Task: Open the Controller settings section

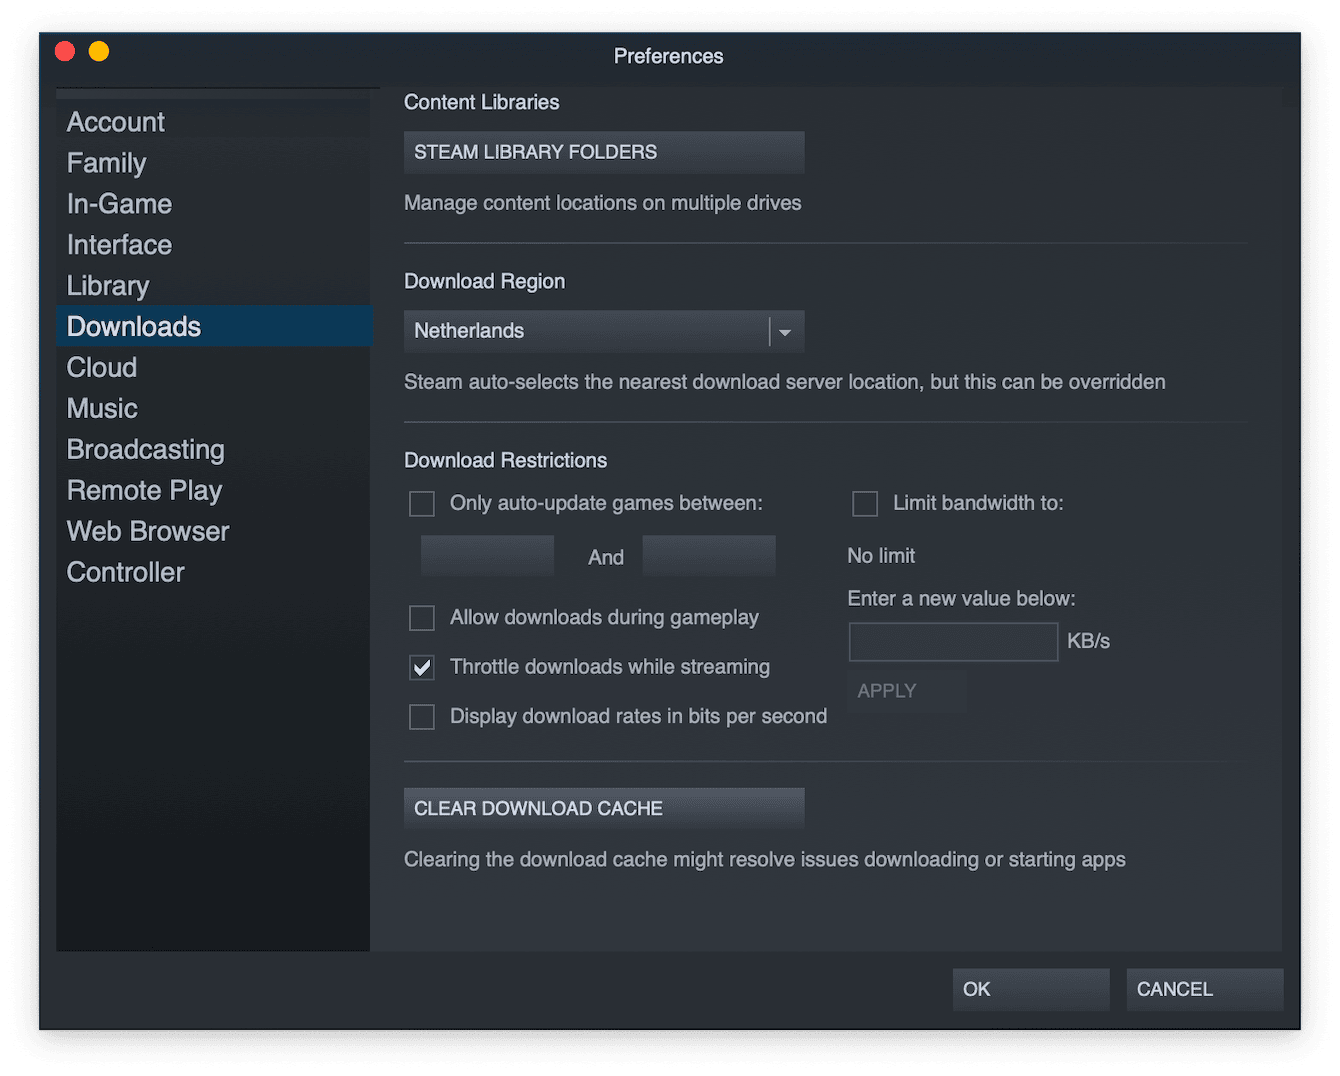Action: pos(125,571)
